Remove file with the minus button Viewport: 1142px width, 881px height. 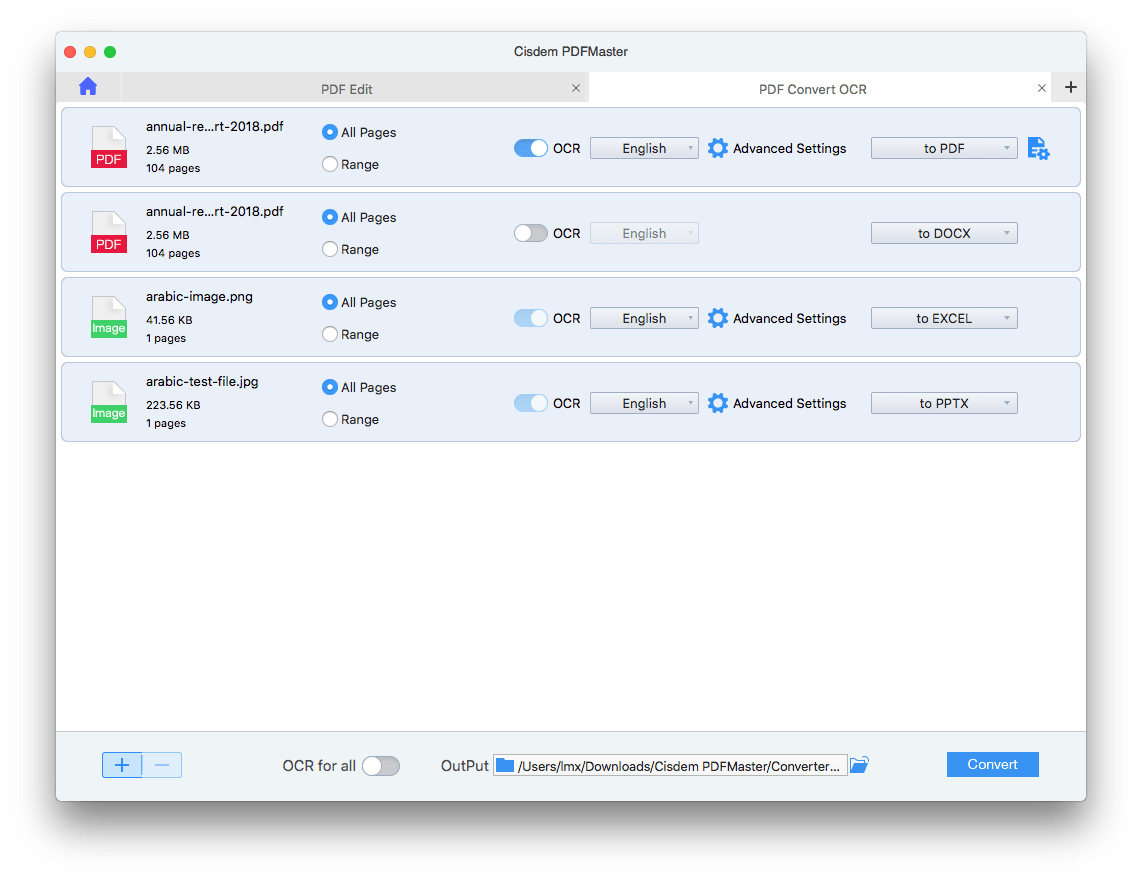click(162, 765)
